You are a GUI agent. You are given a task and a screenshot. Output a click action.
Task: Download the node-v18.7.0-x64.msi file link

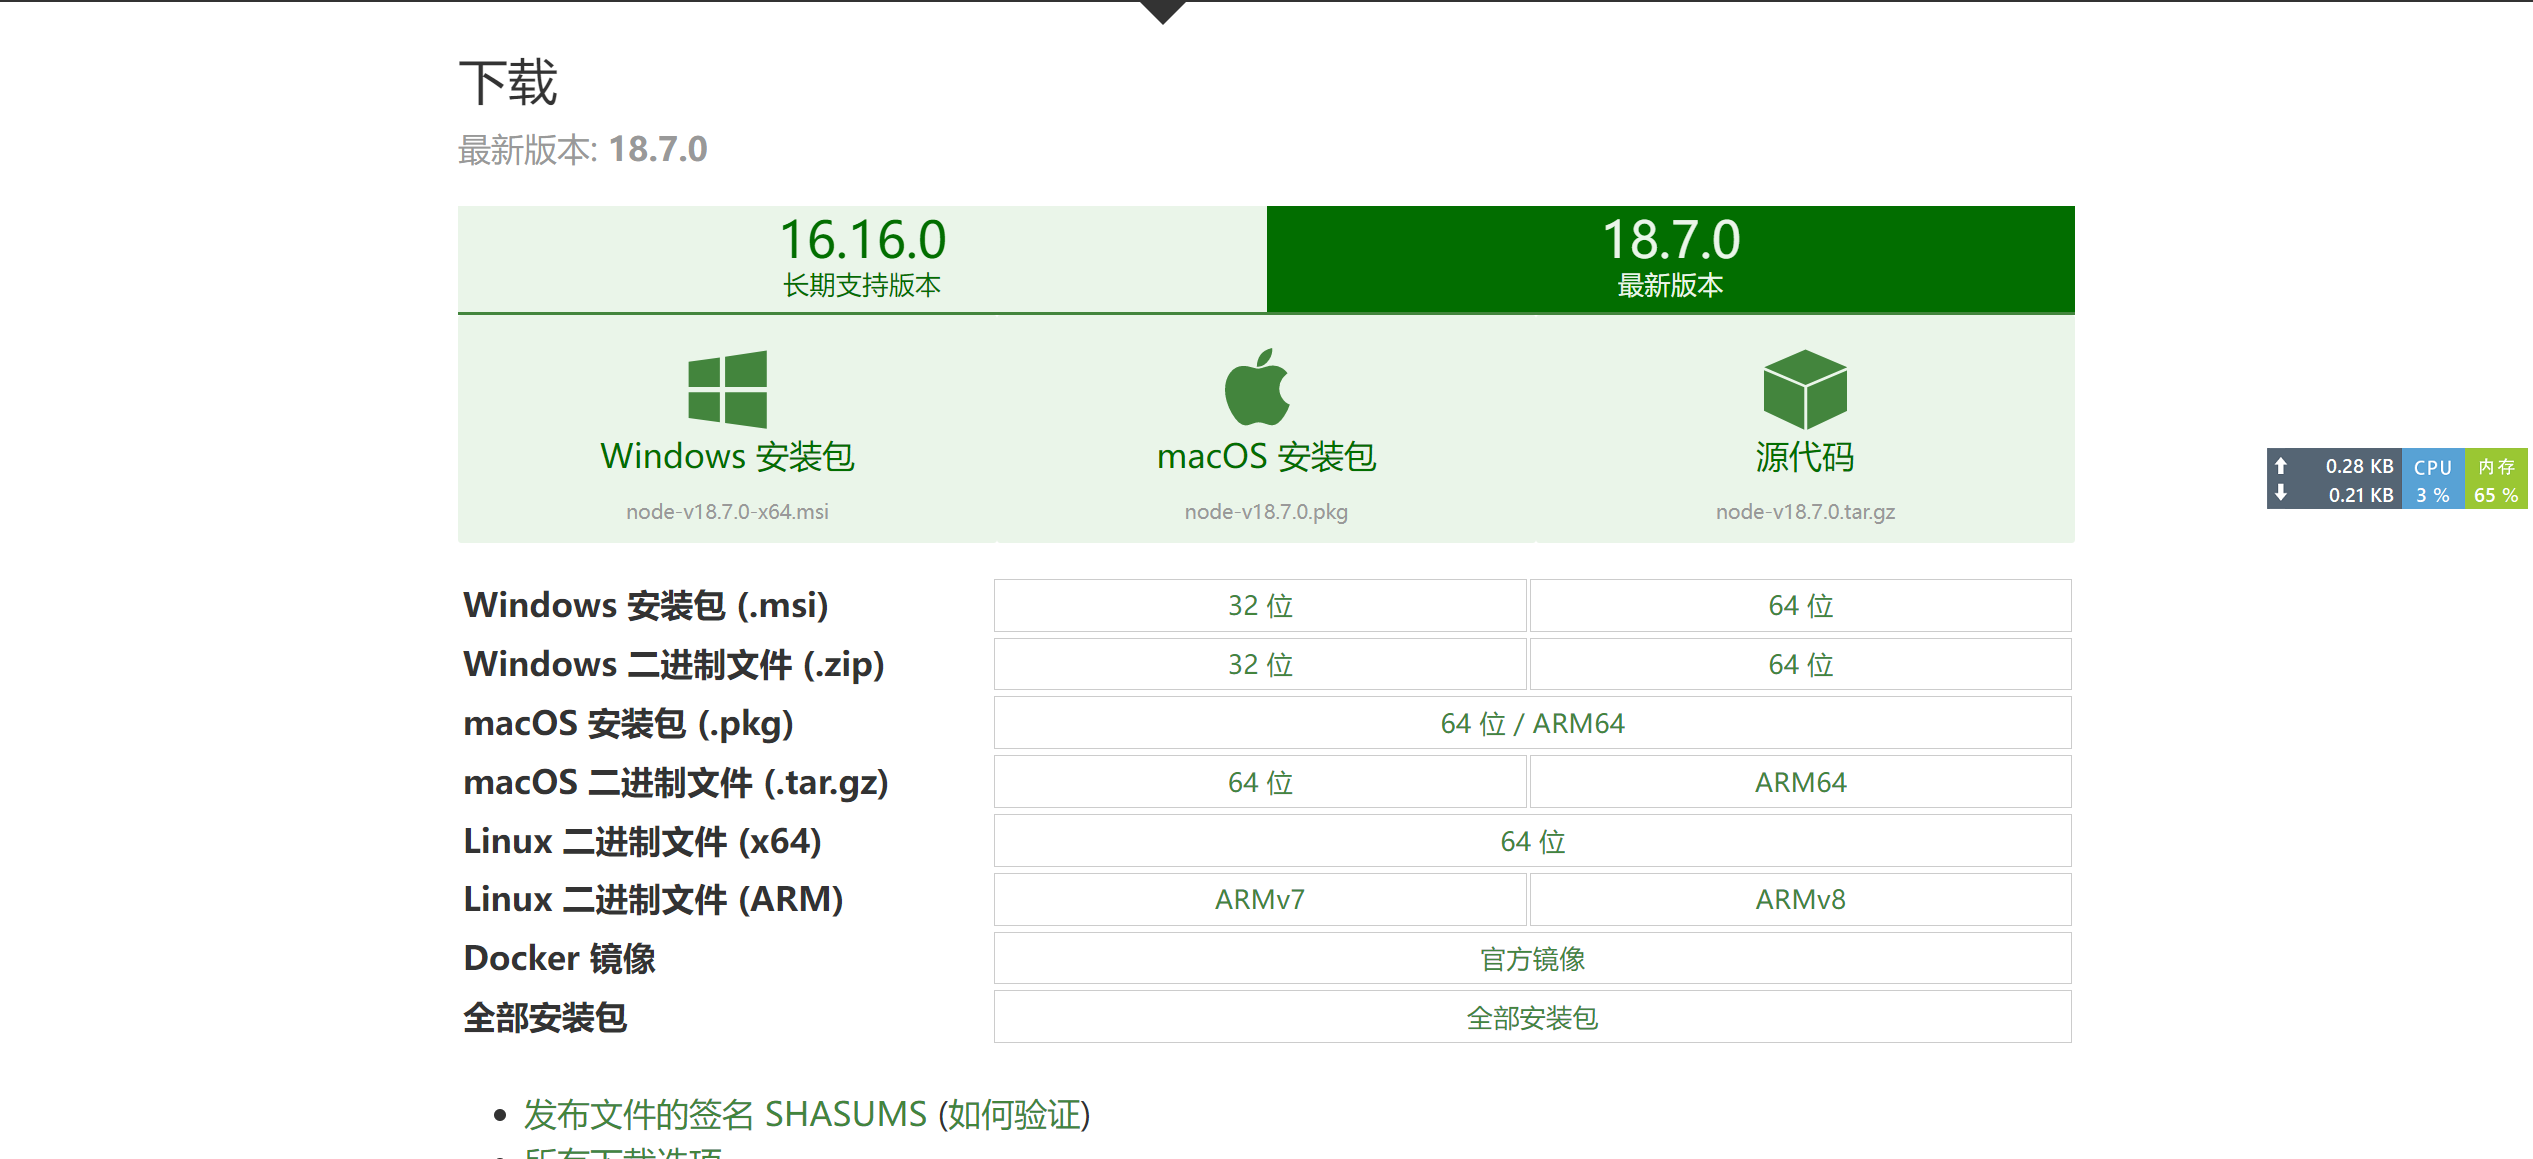pyautogui.click(x=727, y=512)
